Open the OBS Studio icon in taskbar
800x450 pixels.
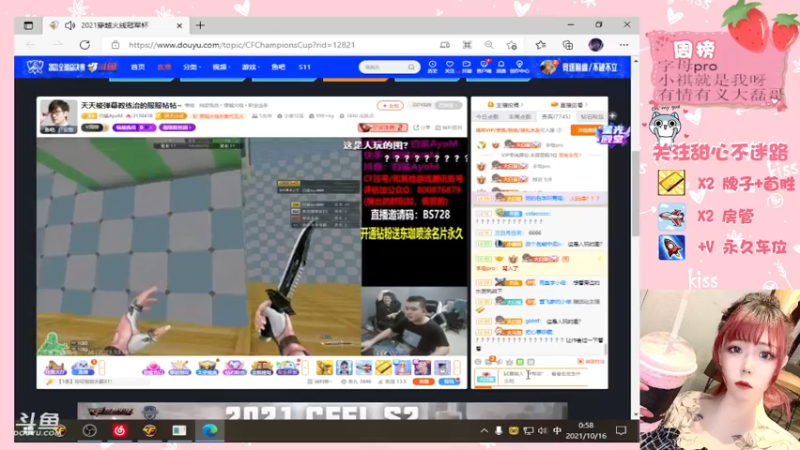pos(90,431)
